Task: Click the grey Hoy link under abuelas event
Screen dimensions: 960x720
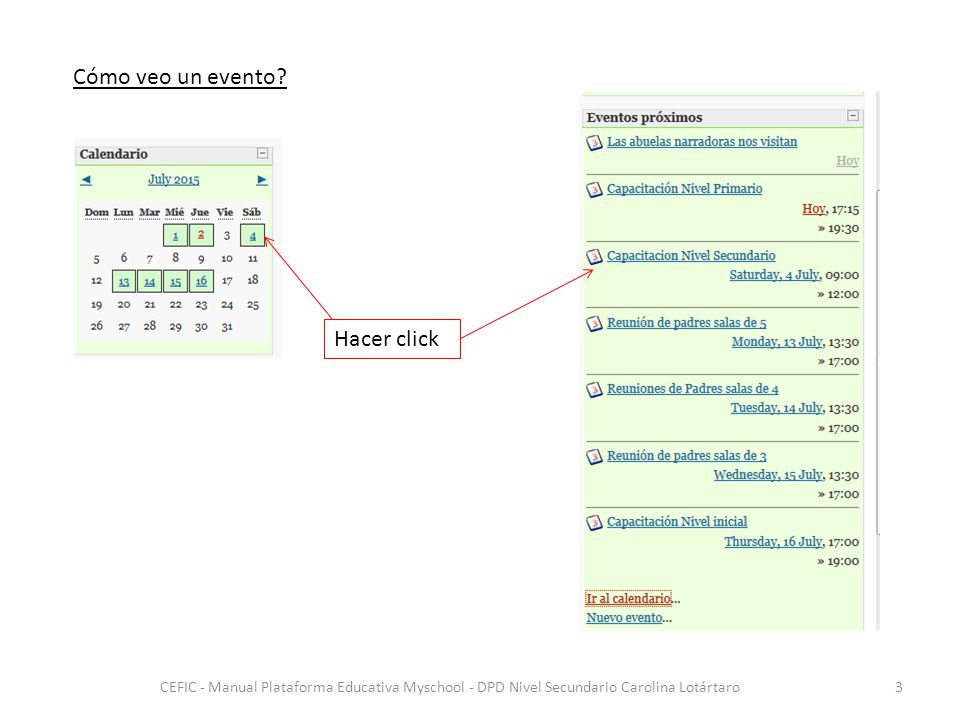Action: pos(847,160)
